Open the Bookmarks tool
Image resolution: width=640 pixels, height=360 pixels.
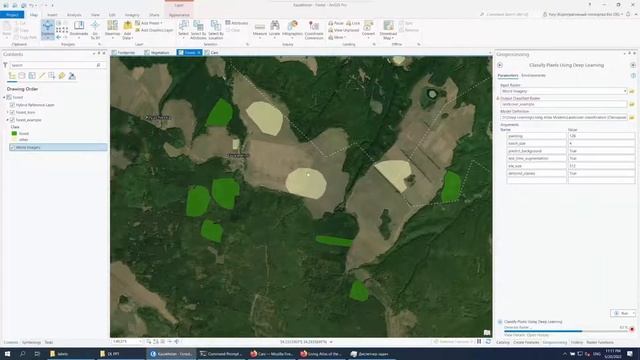point(79,29)
